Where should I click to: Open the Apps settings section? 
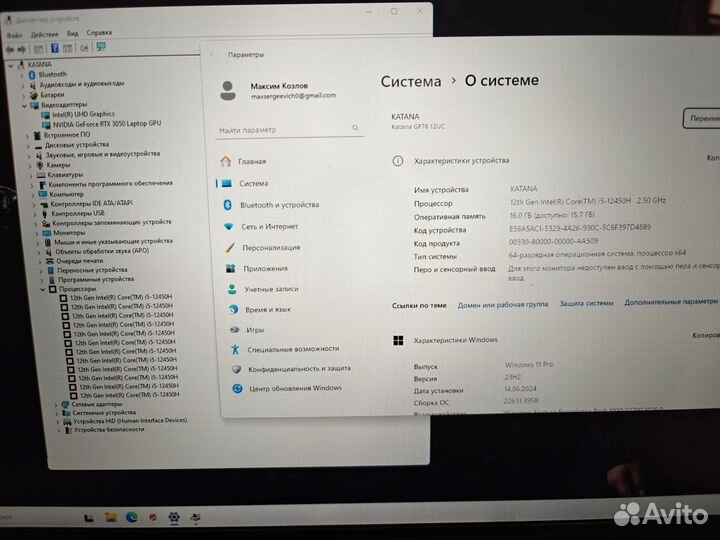[264, 268]
